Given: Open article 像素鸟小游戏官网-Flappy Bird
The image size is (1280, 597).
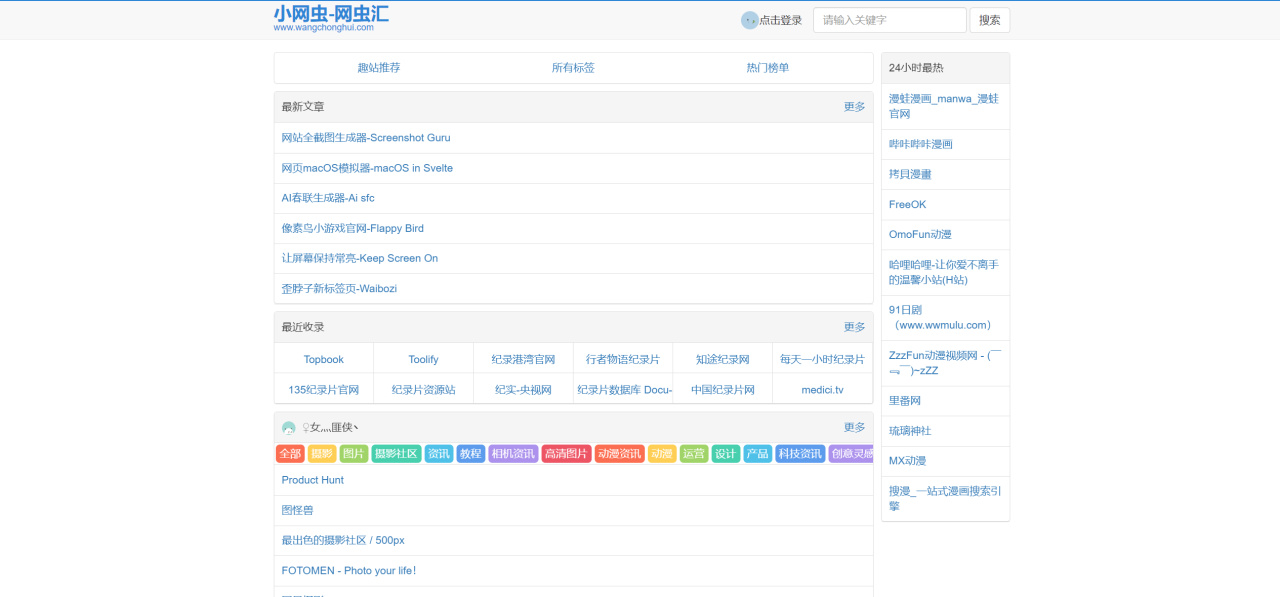Looking at the screenshot, I should coord(353,228).
